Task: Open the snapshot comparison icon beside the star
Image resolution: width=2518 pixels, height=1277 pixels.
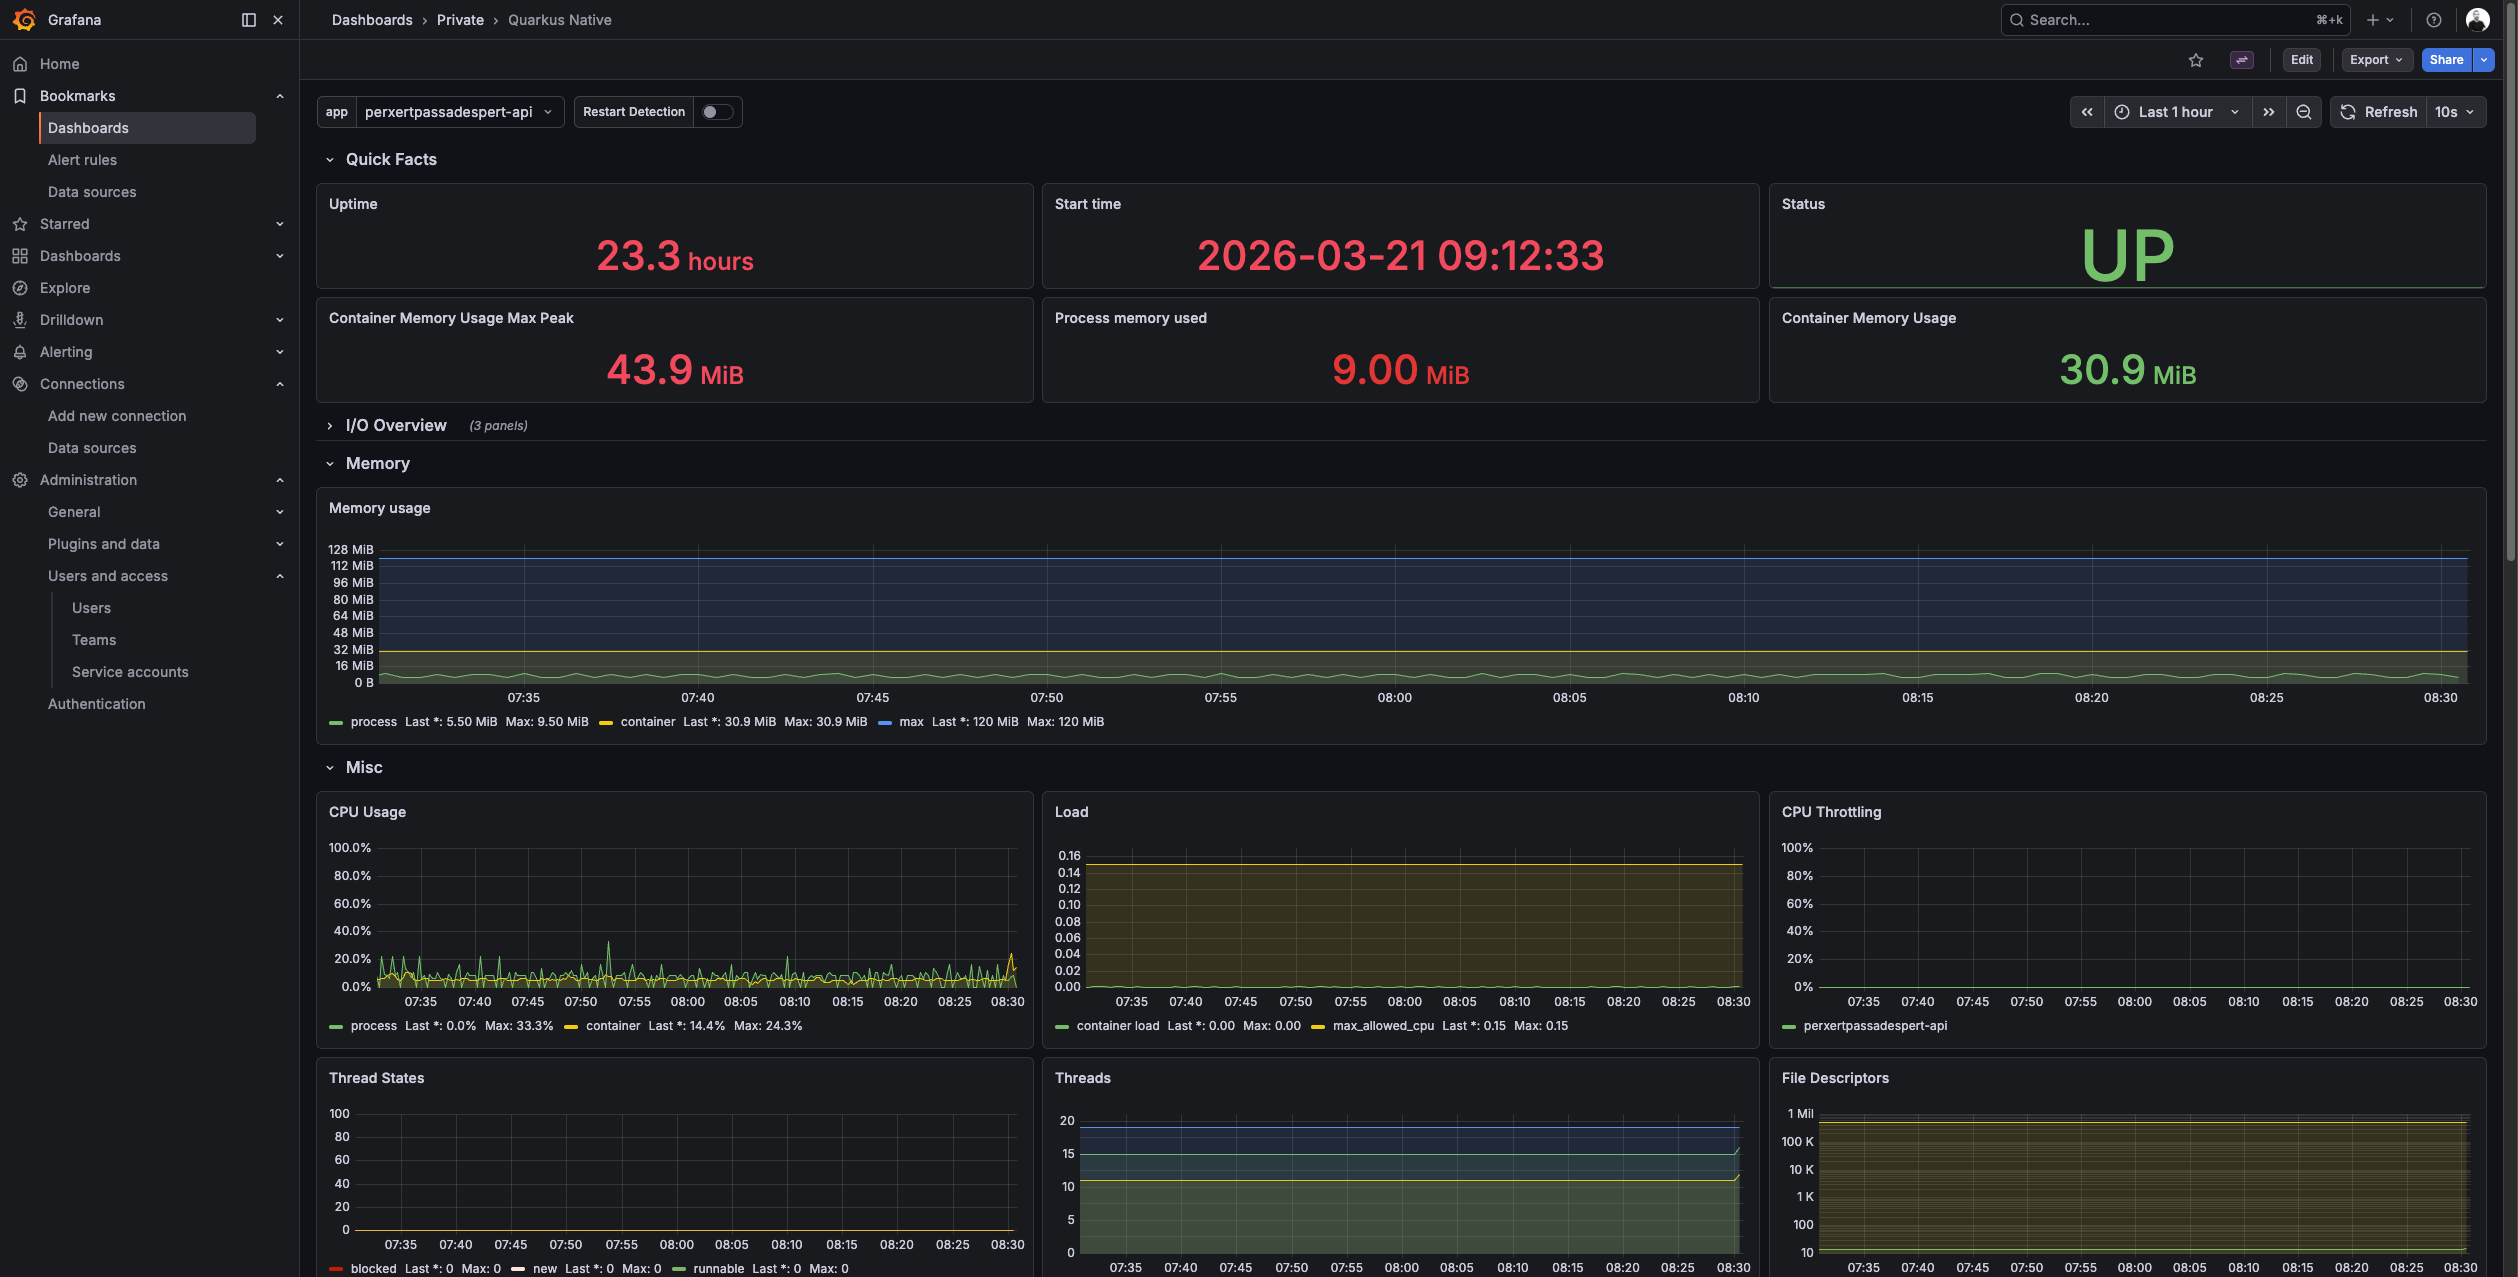Action: [2242, 60]
